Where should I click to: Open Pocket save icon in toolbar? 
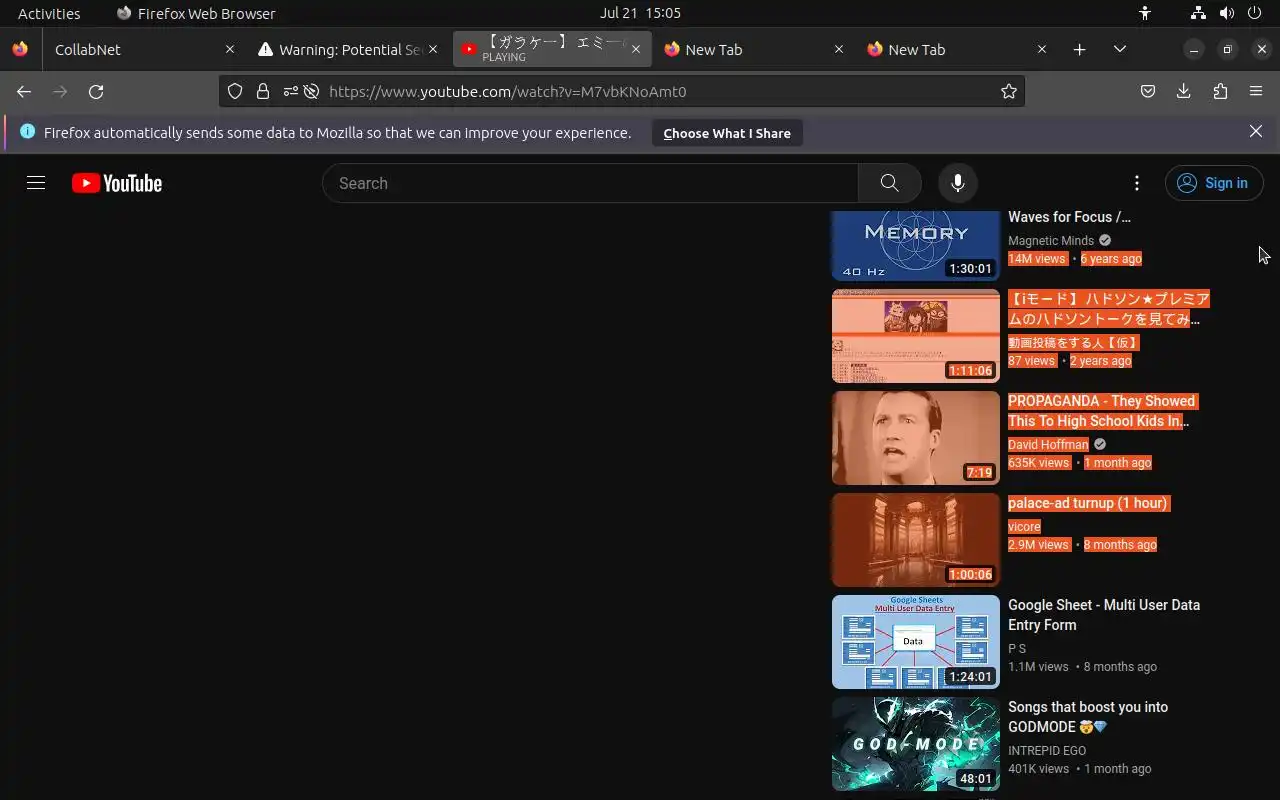[x=1148, y=91]
